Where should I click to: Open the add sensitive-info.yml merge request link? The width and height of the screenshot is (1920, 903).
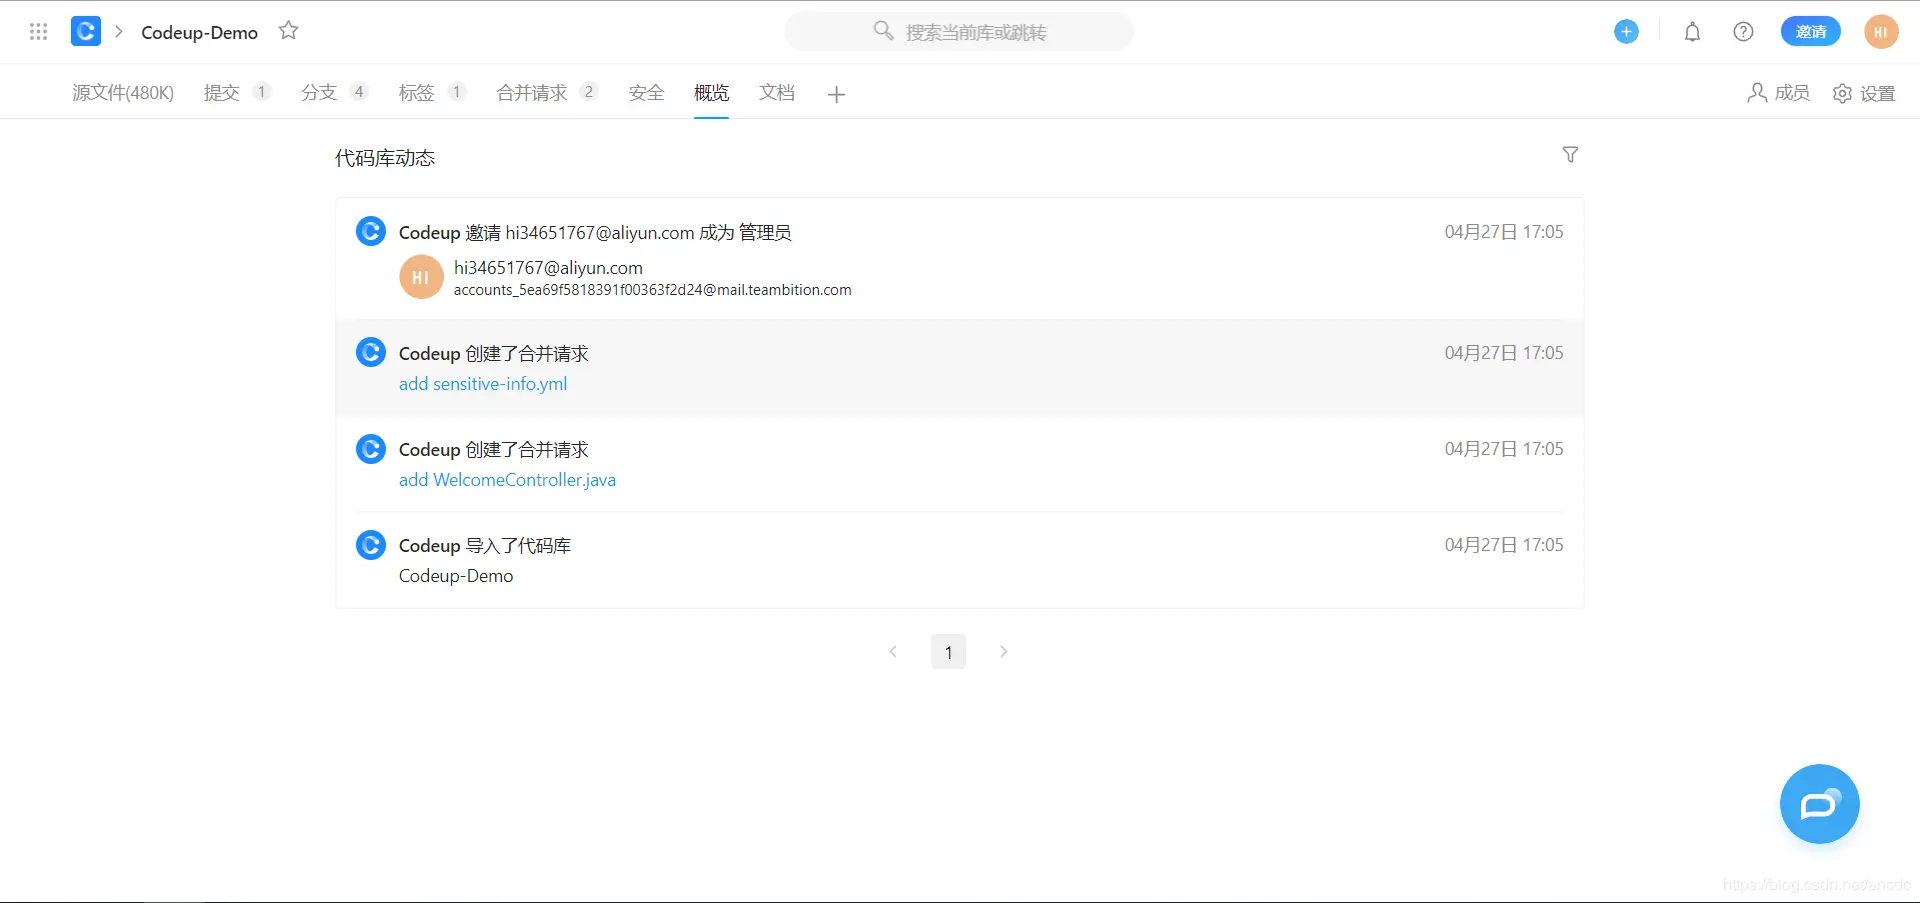click(482, 383)
